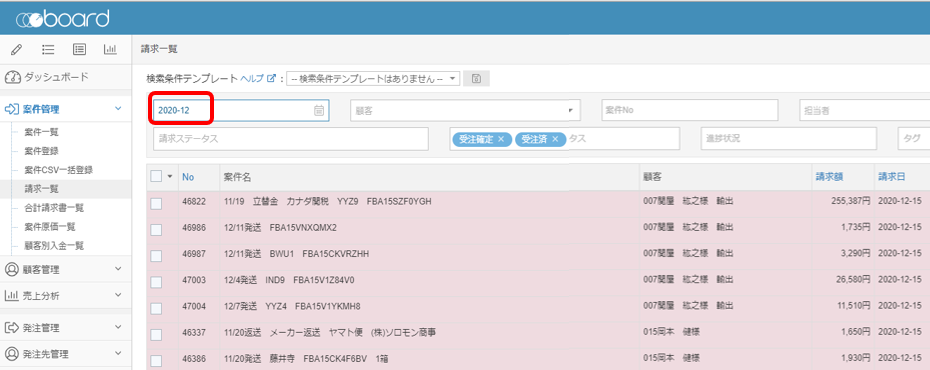Go to 案件登録 in sidebar
Viewport: 930px width, 370px height.
pos(42,151)
